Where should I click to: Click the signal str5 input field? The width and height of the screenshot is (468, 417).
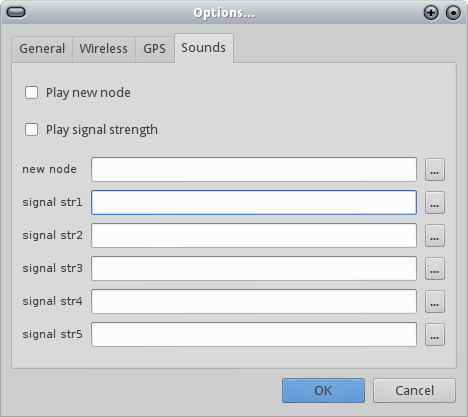tap(254, 334)
